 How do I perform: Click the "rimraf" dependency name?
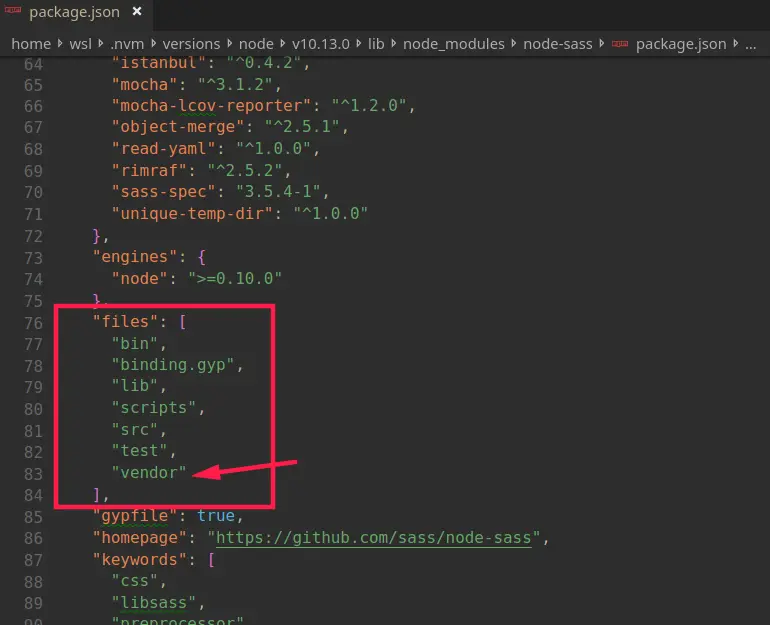point(149,170)
